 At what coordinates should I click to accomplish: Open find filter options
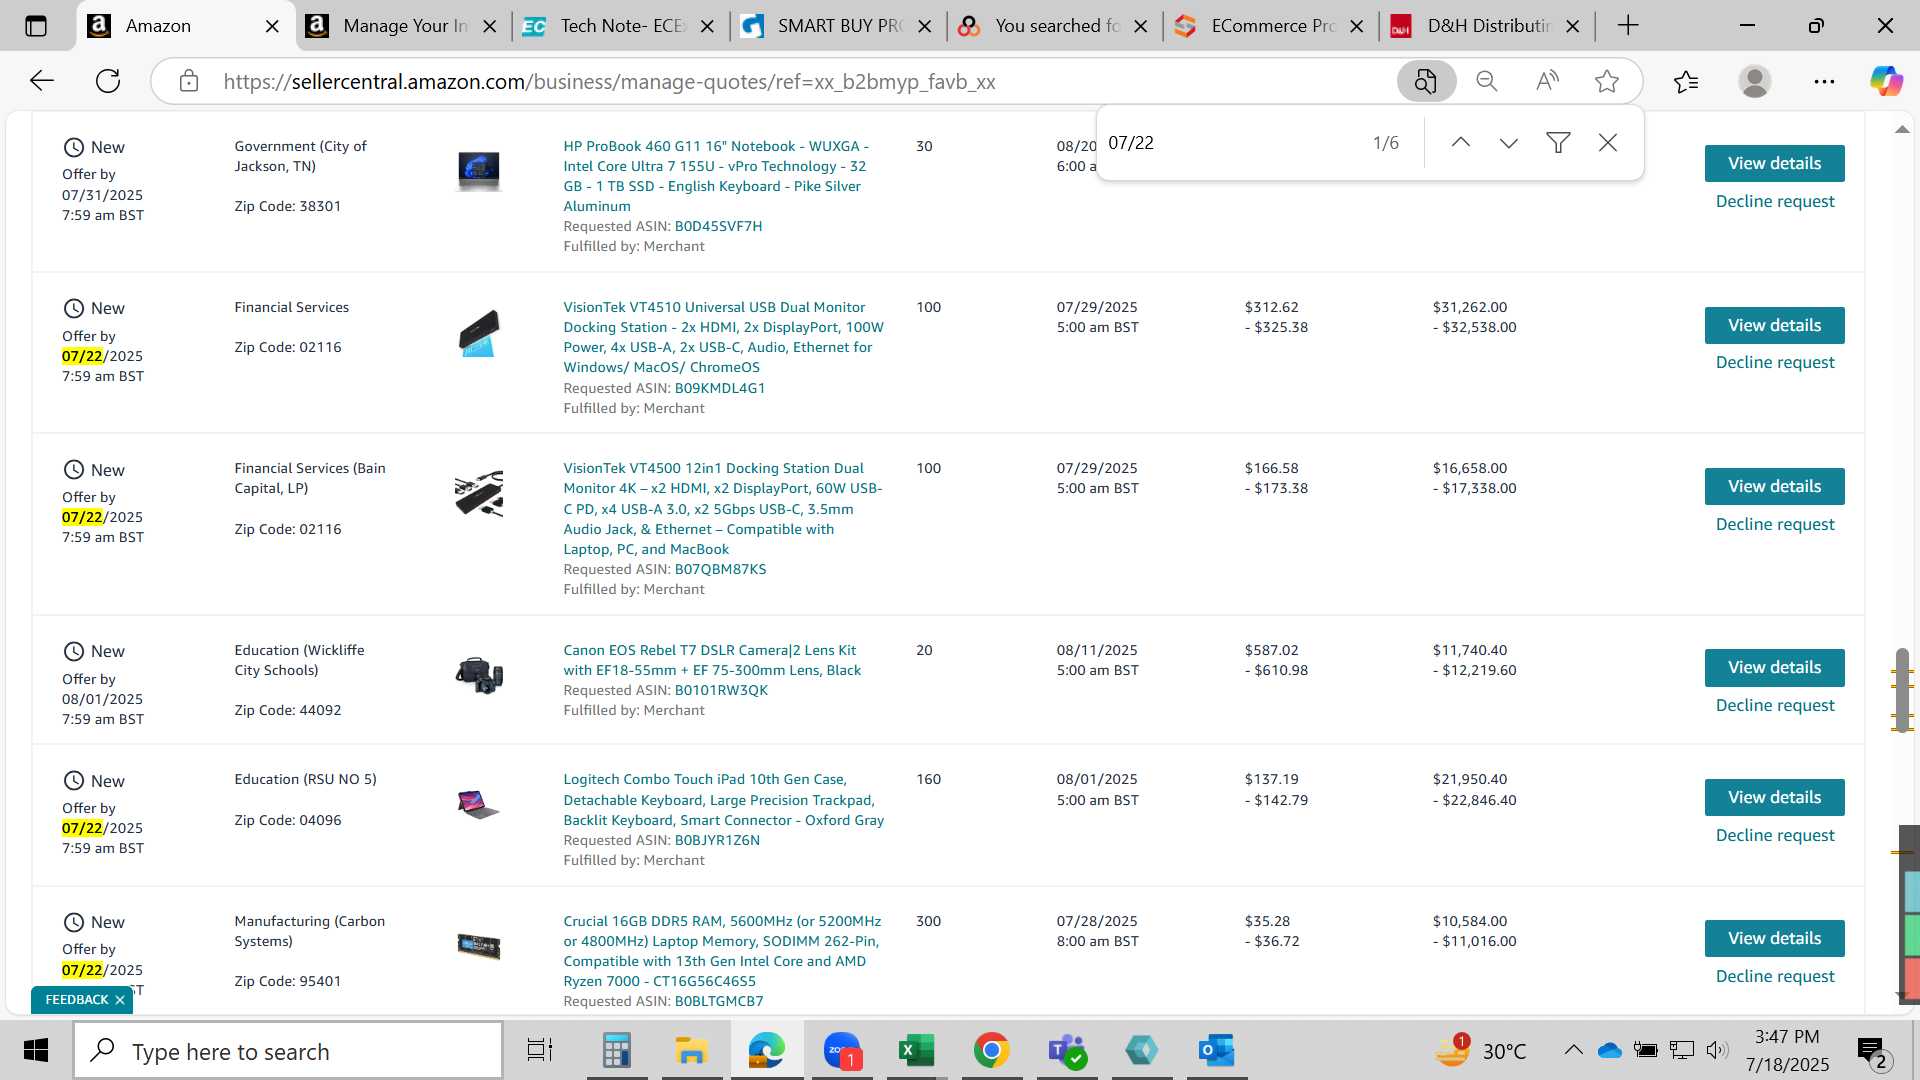coord(1558,143)
